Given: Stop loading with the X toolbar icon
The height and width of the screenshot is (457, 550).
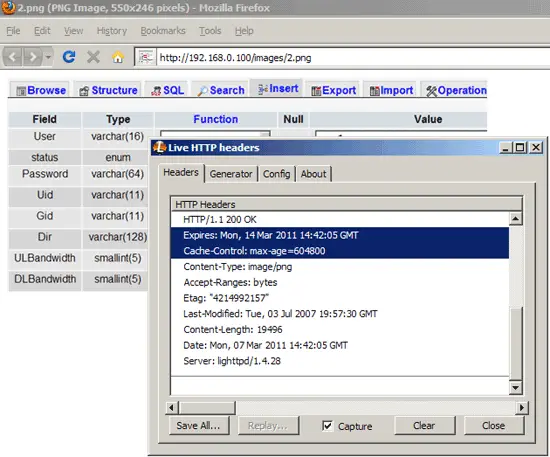Looking at the screenshot, I should coord(93,57).
